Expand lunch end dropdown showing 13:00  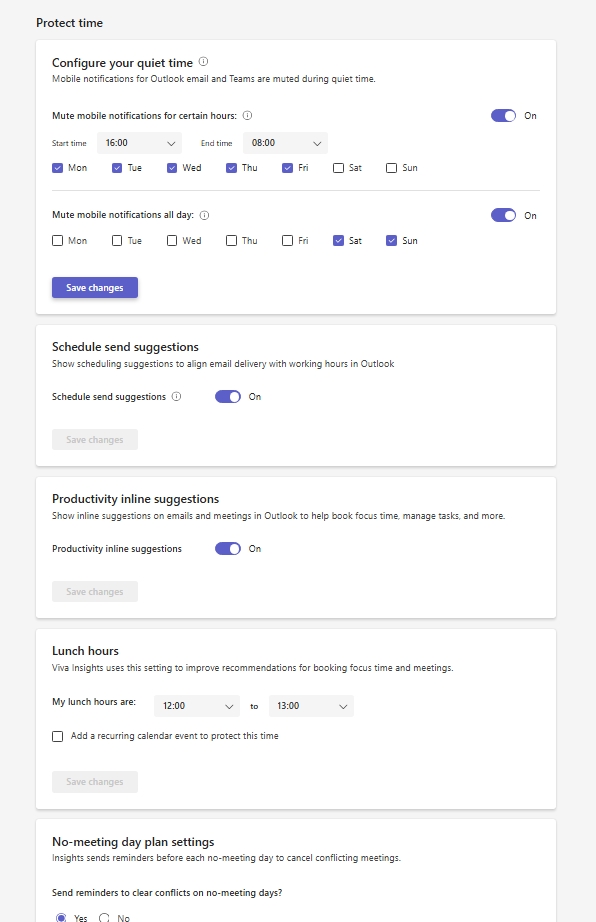coord(311,706)
